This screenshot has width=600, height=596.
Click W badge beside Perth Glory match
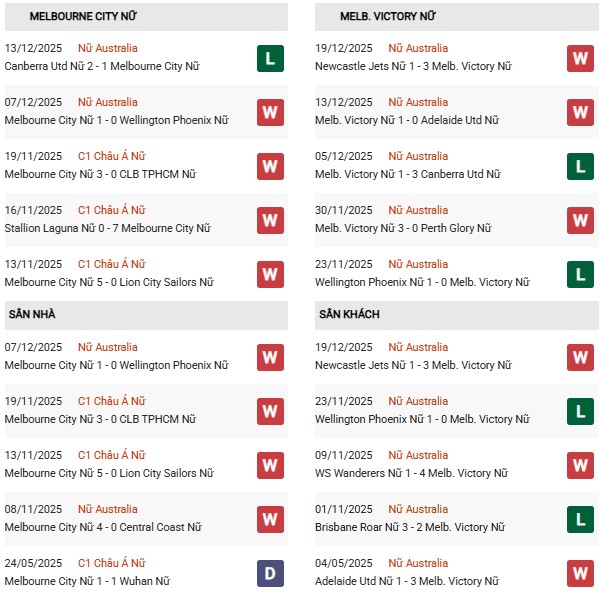click(x=580, y=220)
